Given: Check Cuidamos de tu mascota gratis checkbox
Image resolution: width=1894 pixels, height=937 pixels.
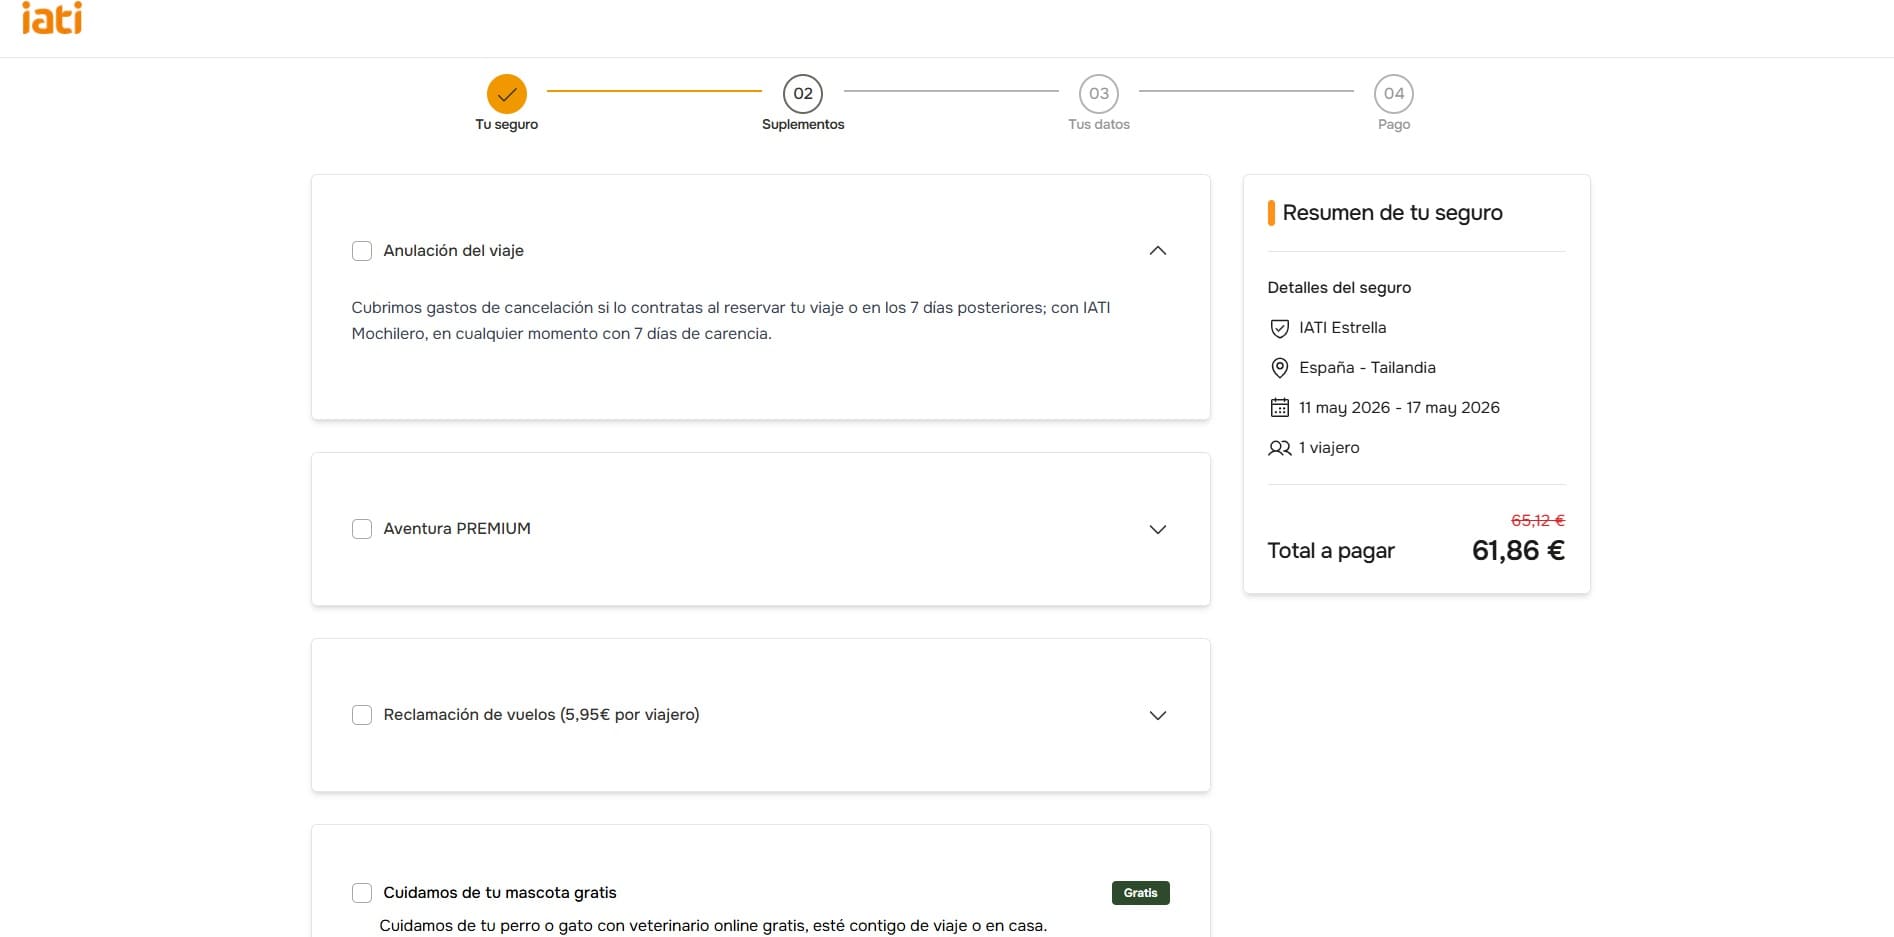Looking at the screenshot, I should point(362,893).
